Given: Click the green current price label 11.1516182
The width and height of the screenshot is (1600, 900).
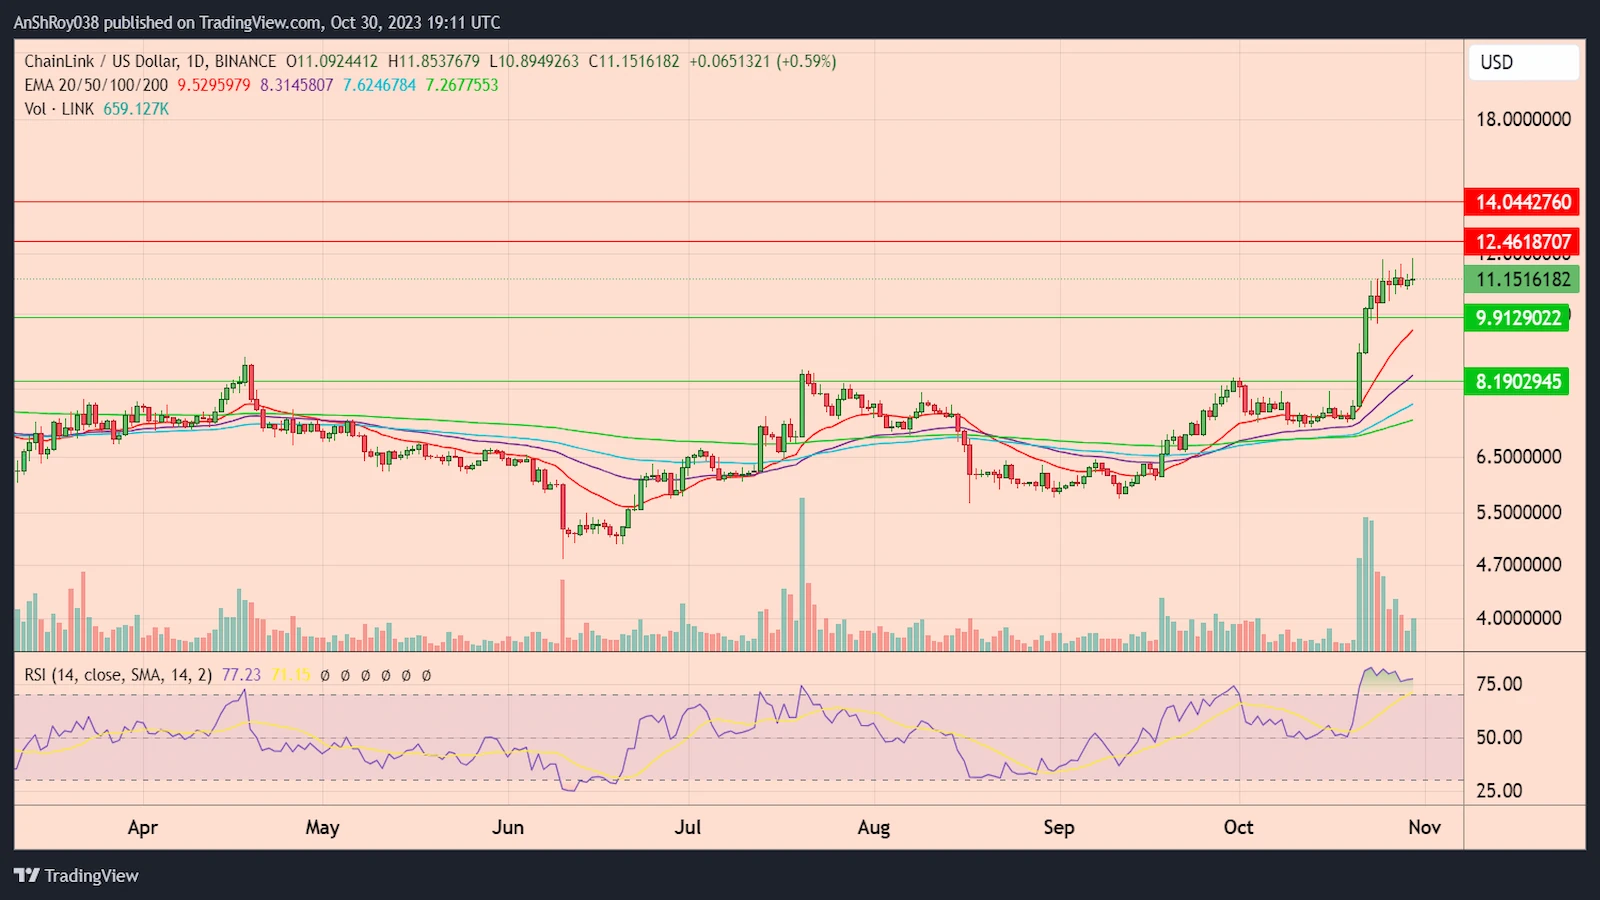Looking at the screenshot, I should (x=1522, y=281).
